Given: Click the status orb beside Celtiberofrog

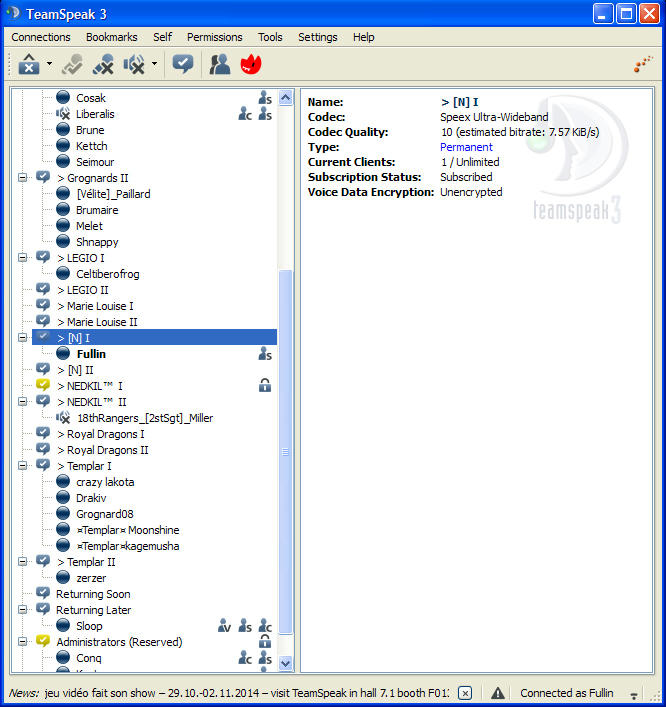Looking at the screenshot, I should tap(63, 273).
